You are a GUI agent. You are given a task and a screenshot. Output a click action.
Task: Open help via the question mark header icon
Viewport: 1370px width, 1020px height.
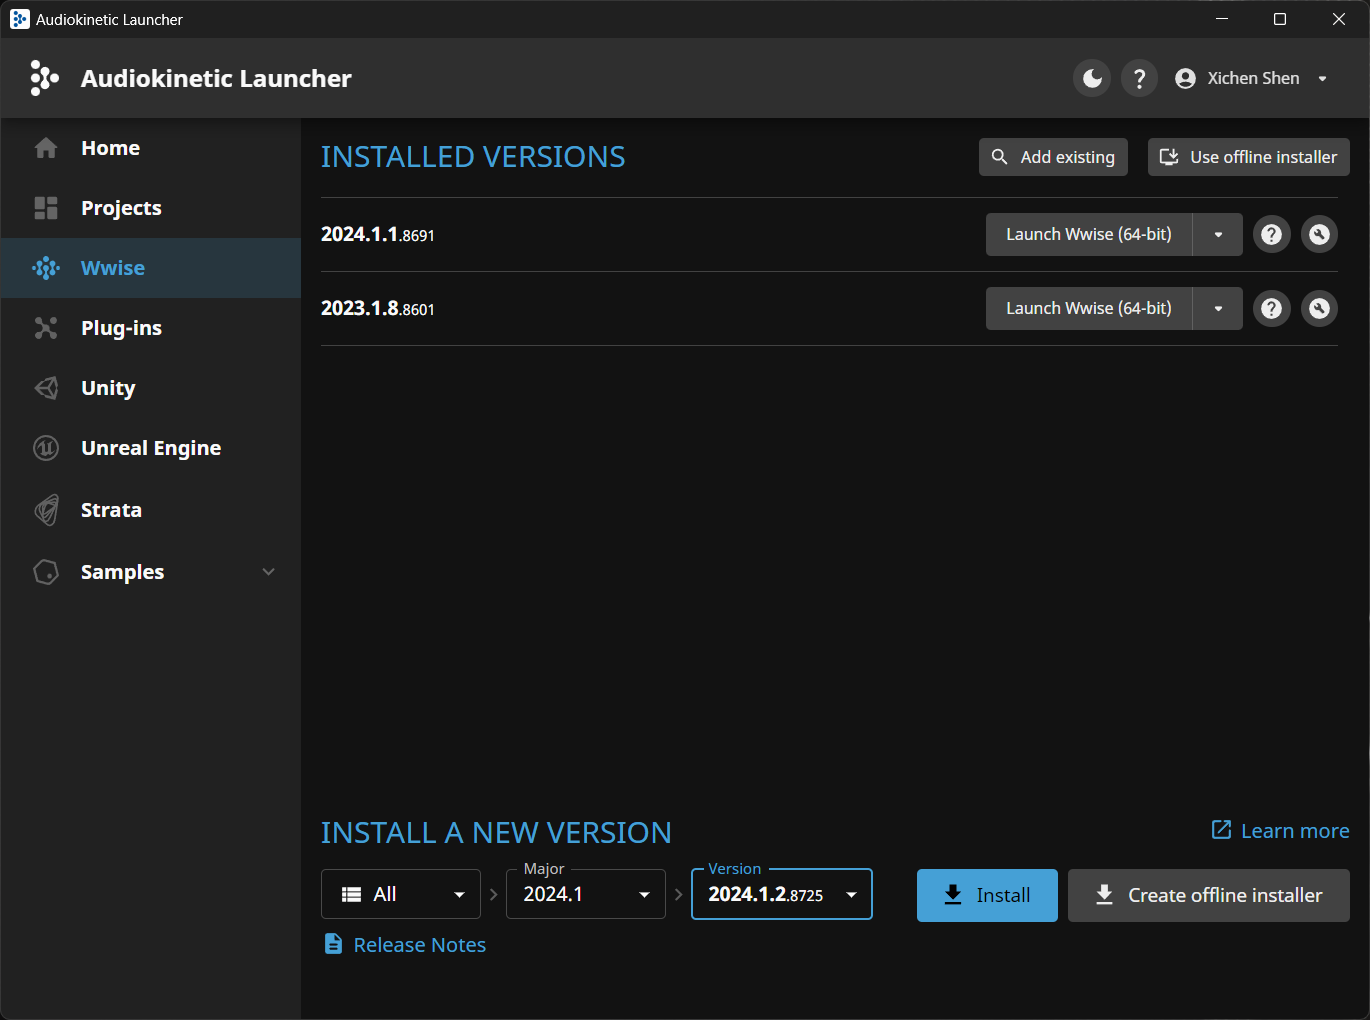[1139, 78]
